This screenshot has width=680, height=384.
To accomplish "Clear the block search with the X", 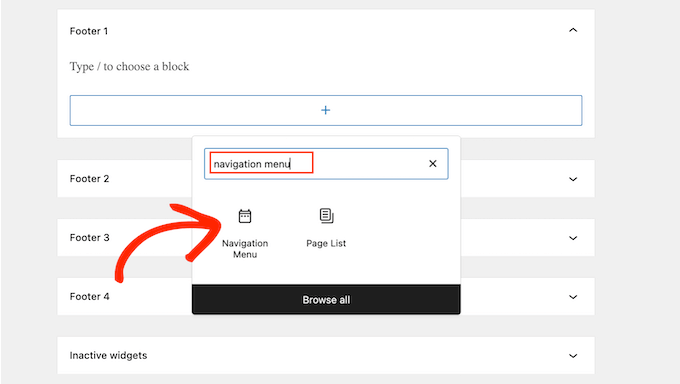I will tap(432, 164).
